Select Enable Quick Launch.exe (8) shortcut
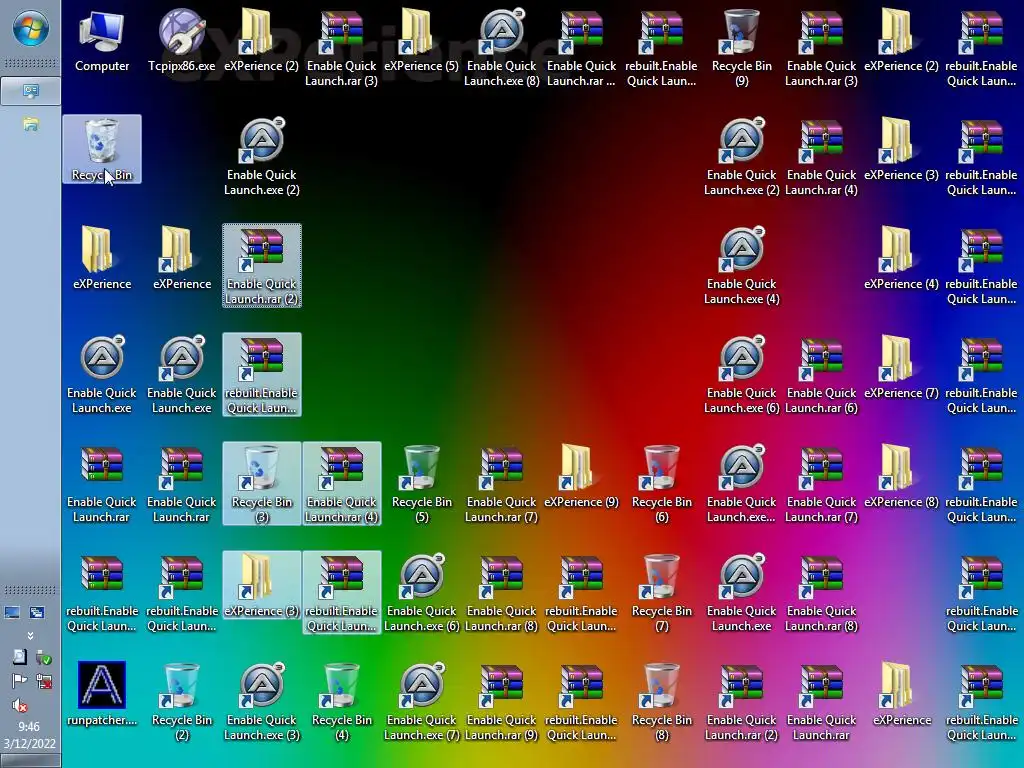This screenshot has height=768, width=1024. click(502, 47)
